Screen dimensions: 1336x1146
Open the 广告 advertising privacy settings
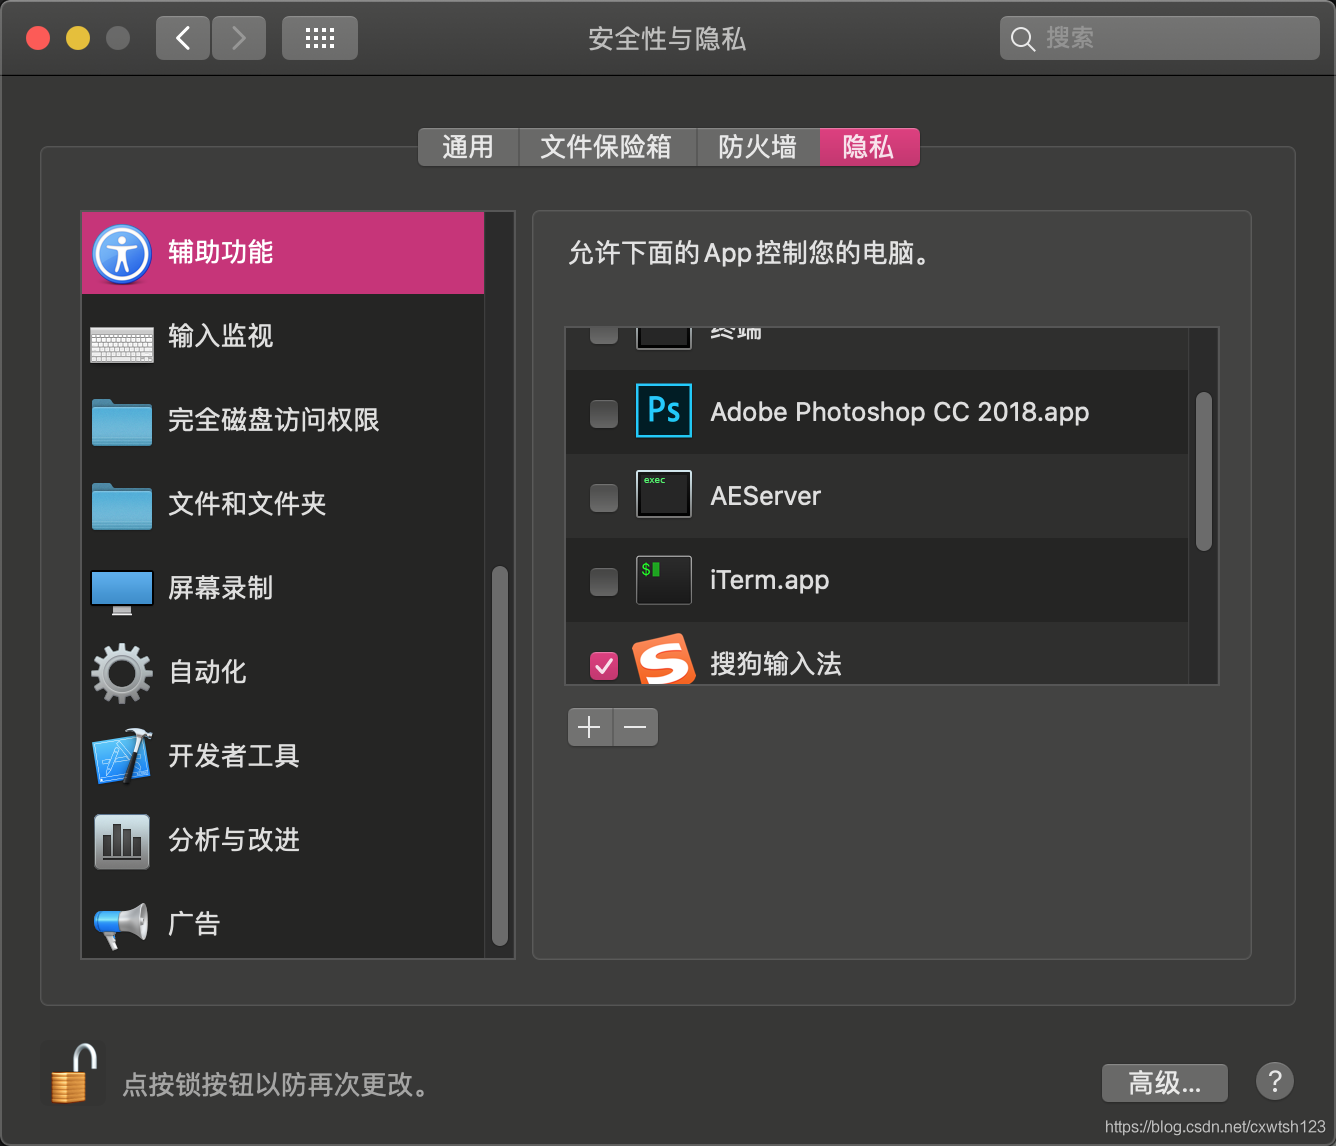point(193,924)
